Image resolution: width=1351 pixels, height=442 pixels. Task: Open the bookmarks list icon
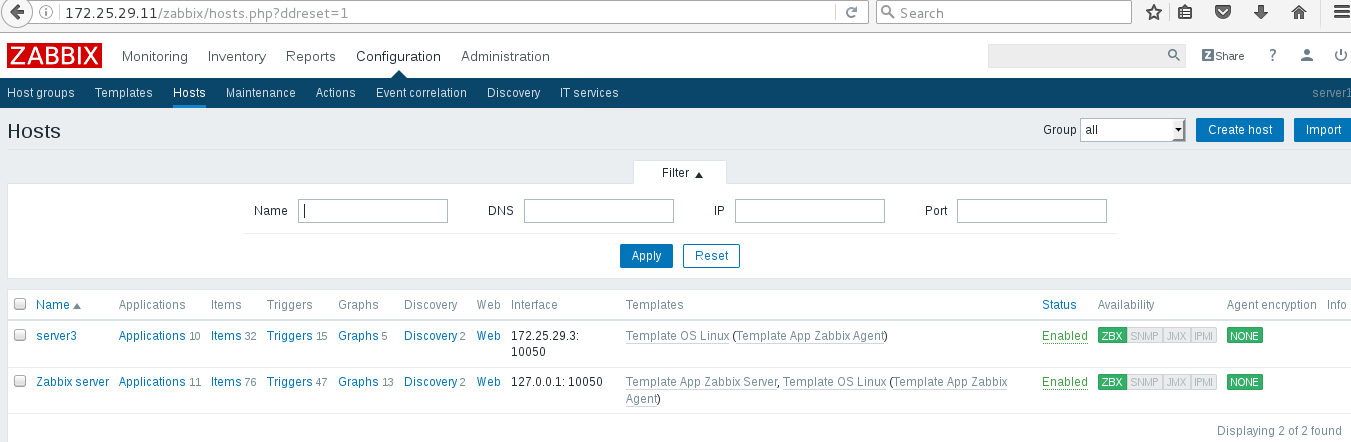[x=1185, y=13]
